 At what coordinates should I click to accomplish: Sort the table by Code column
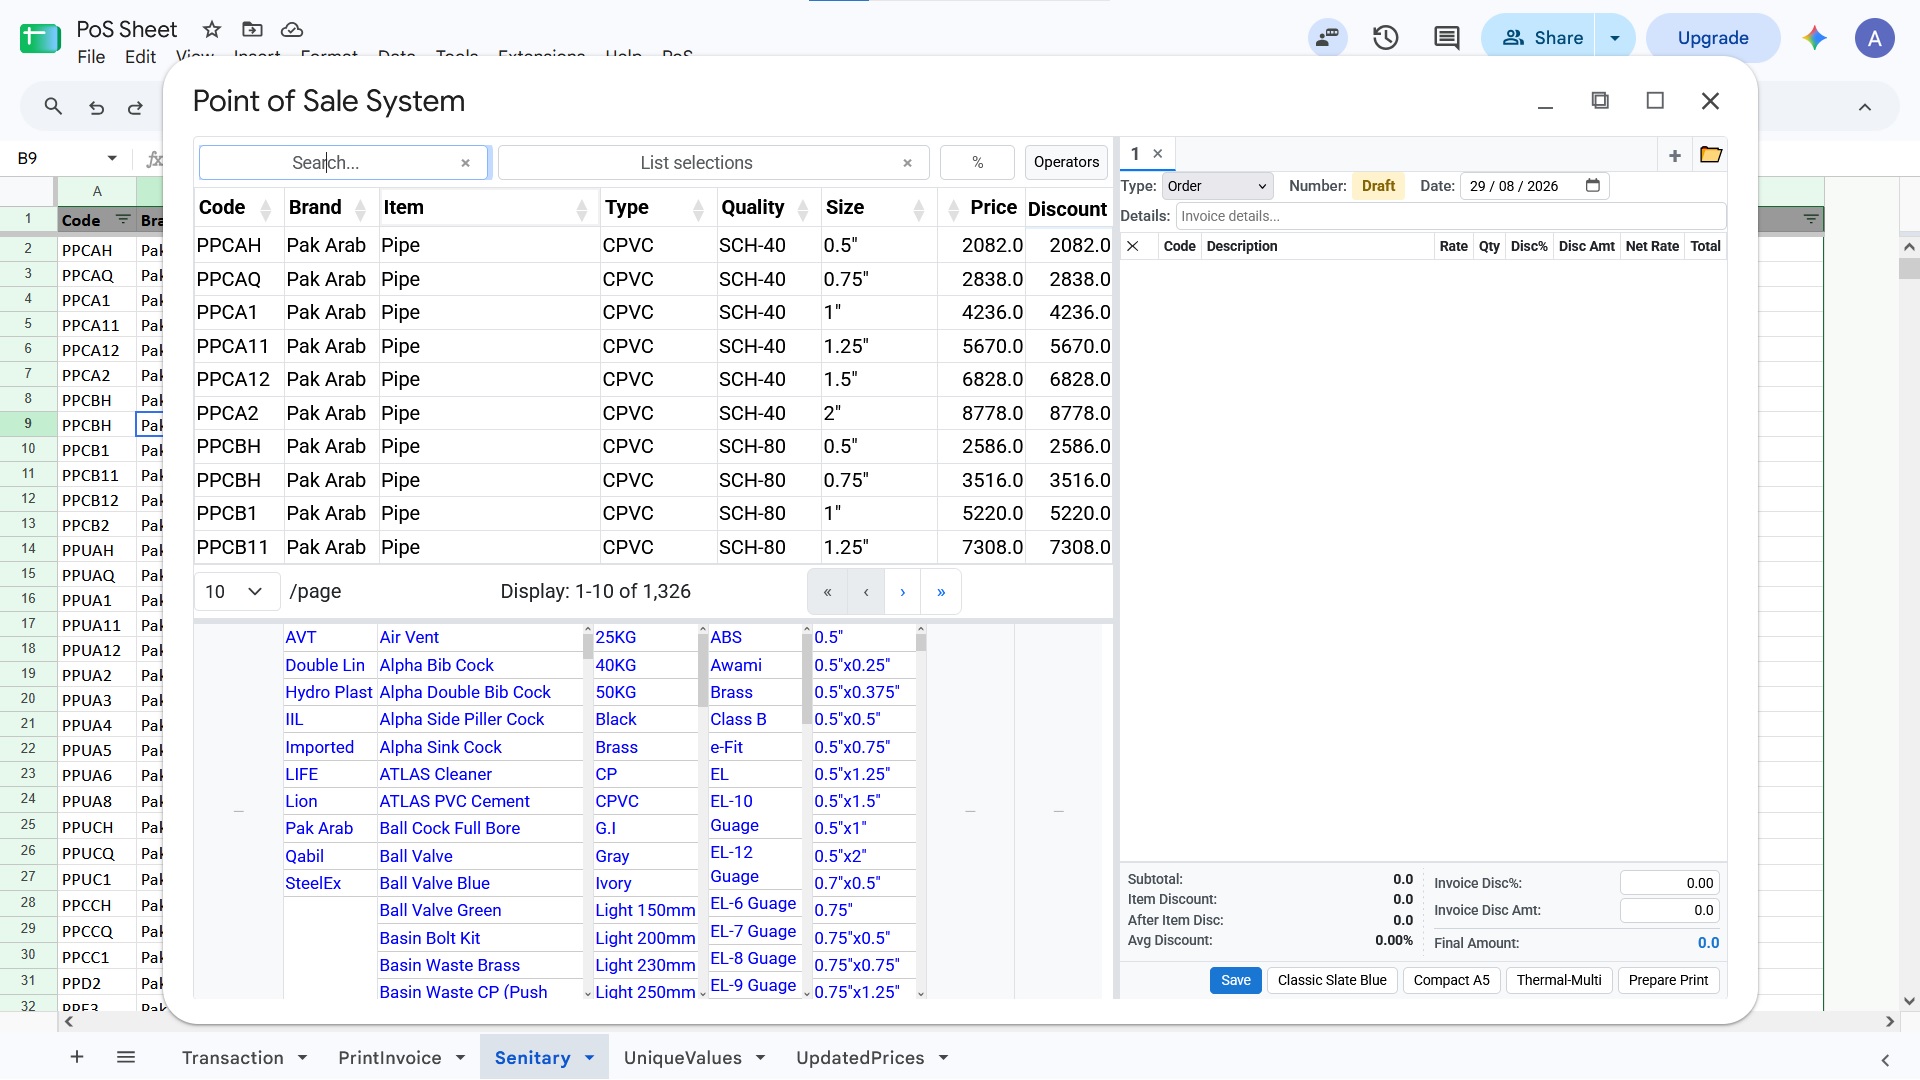[x=265, y=209]
